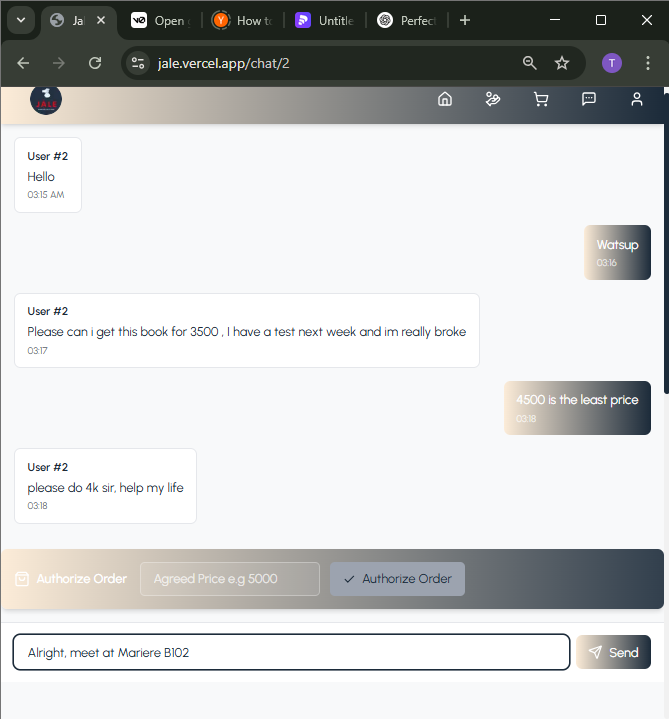Switch to the Untitled tab

click(x=325, y=21)
